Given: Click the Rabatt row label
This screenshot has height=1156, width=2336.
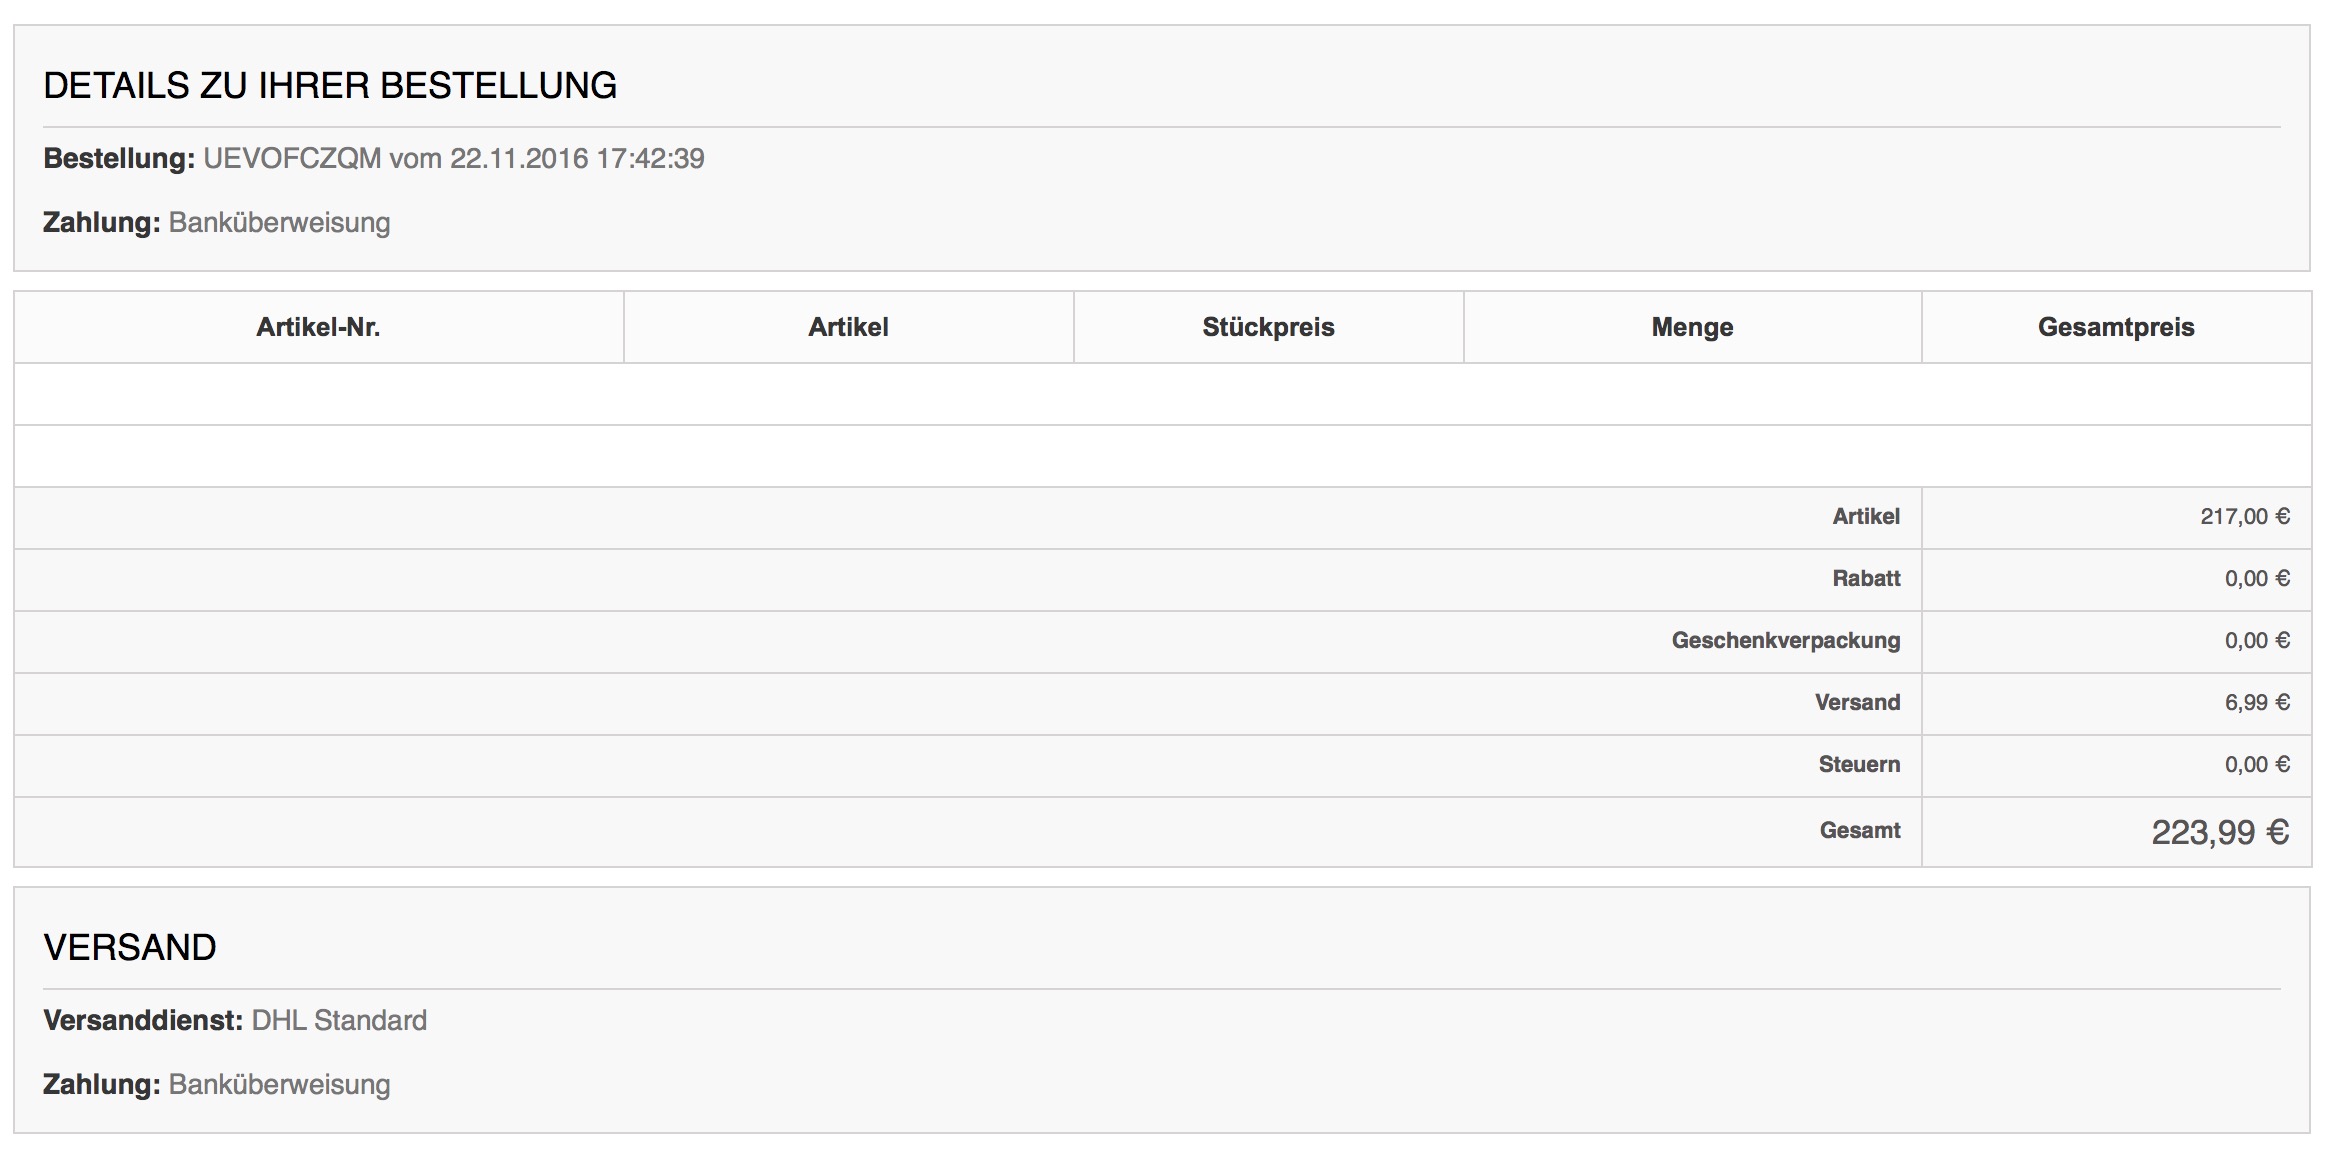Looking at the screenshot, I should point(1866,579).
